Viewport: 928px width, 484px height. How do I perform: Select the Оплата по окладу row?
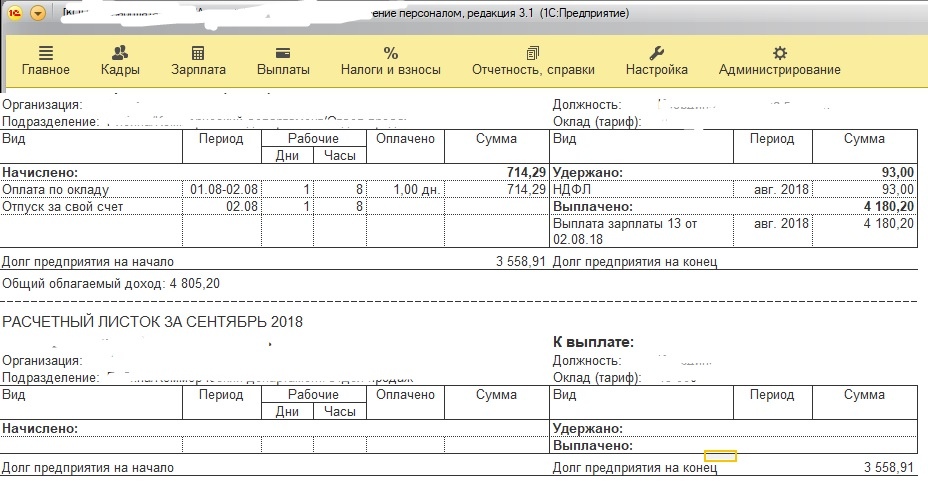click(x=56, y=189)
